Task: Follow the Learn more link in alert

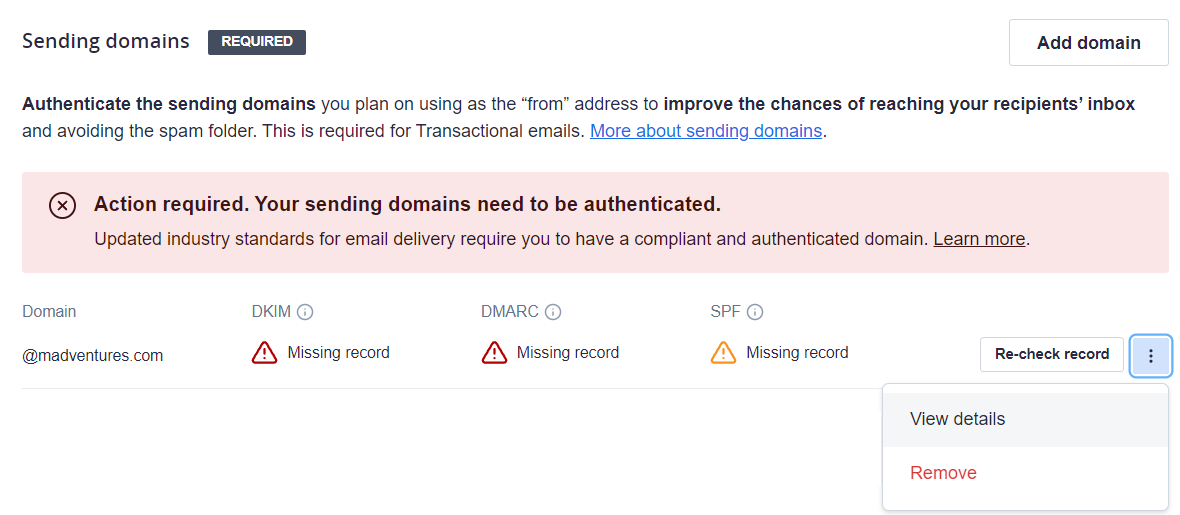Action: (979, 239)
